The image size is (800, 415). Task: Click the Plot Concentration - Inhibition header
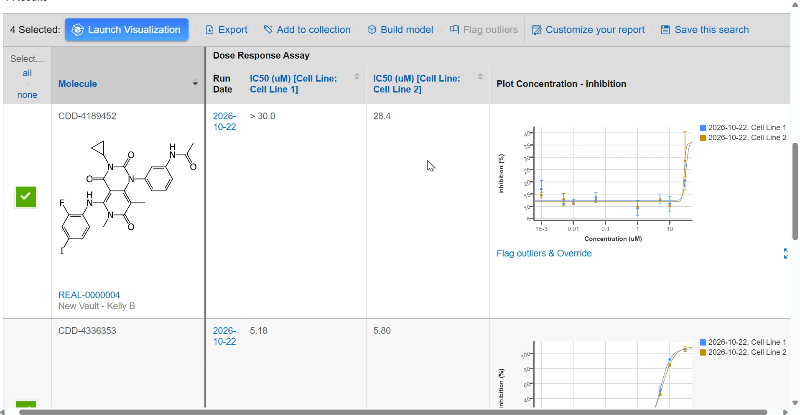pos(561,84)
